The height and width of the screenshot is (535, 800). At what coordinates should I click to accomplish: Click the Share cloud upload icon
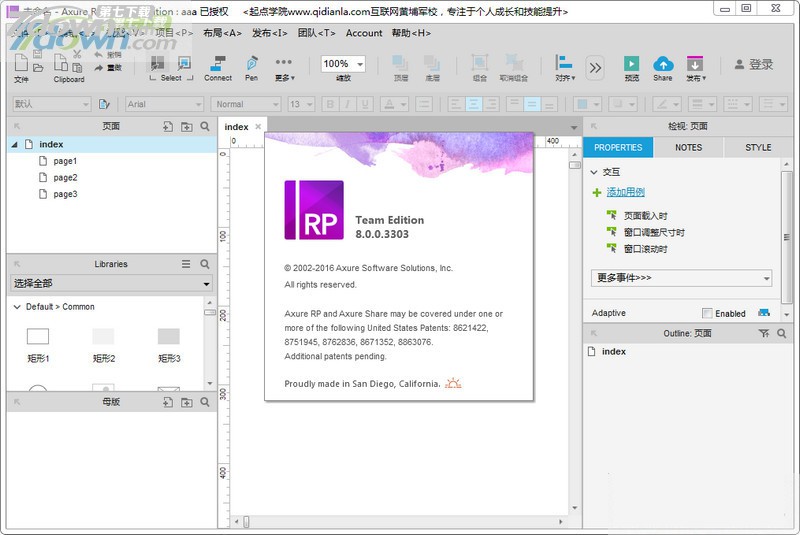click(x=662, y=66)
